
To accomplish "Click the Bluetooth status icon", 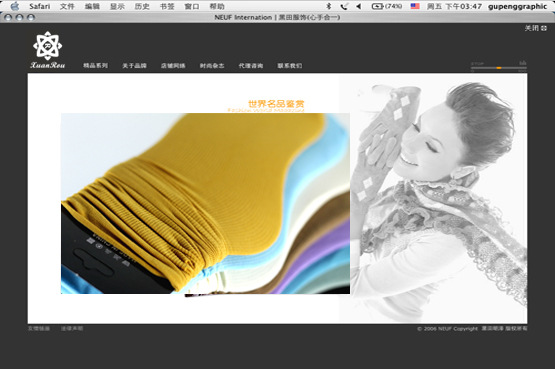I will tap(328, 6).
